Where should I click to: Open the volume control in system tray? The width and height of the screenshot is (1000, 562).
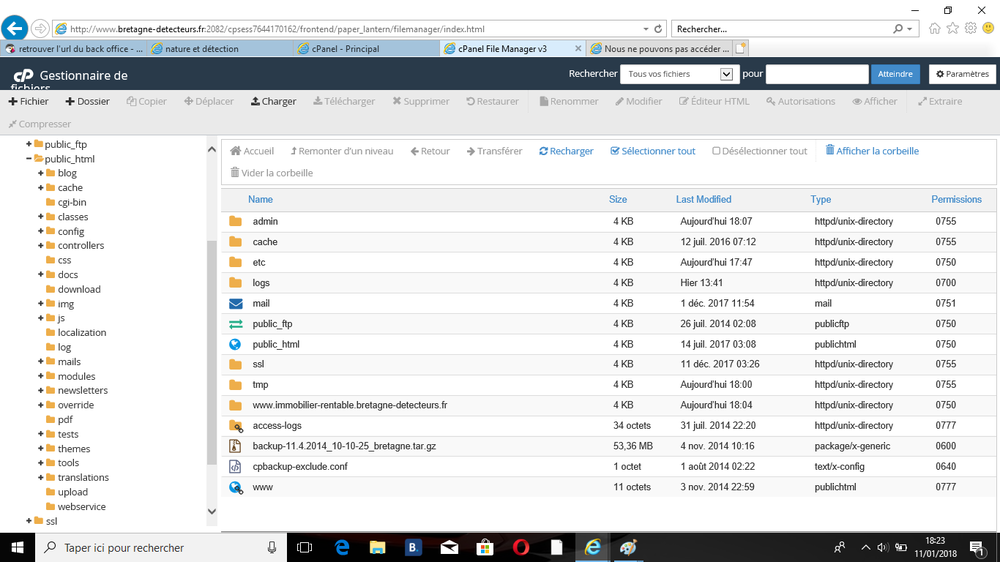pos(883,547)
